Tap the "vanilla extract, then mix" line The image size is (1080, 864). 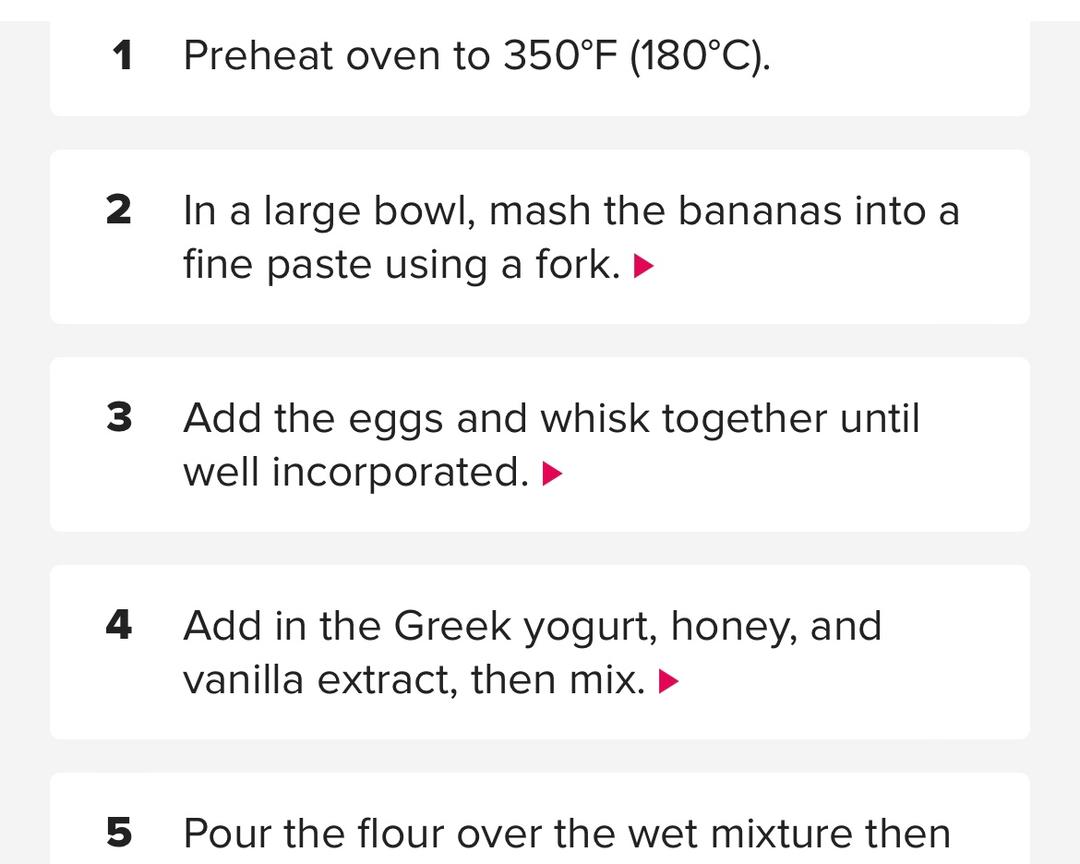click(x=414, y=680)
